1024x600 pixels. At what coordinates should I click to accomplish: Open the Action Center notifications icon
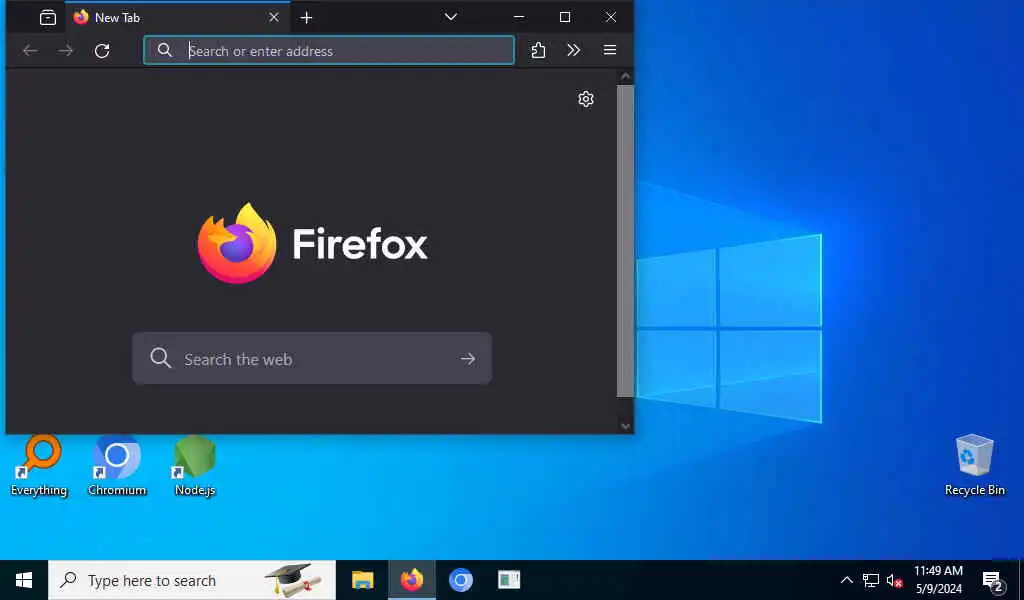tap(992, 580)
